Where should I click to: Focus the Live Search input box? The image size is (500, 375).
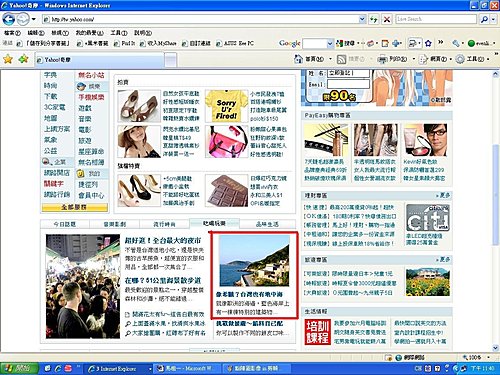coord(436,19)
